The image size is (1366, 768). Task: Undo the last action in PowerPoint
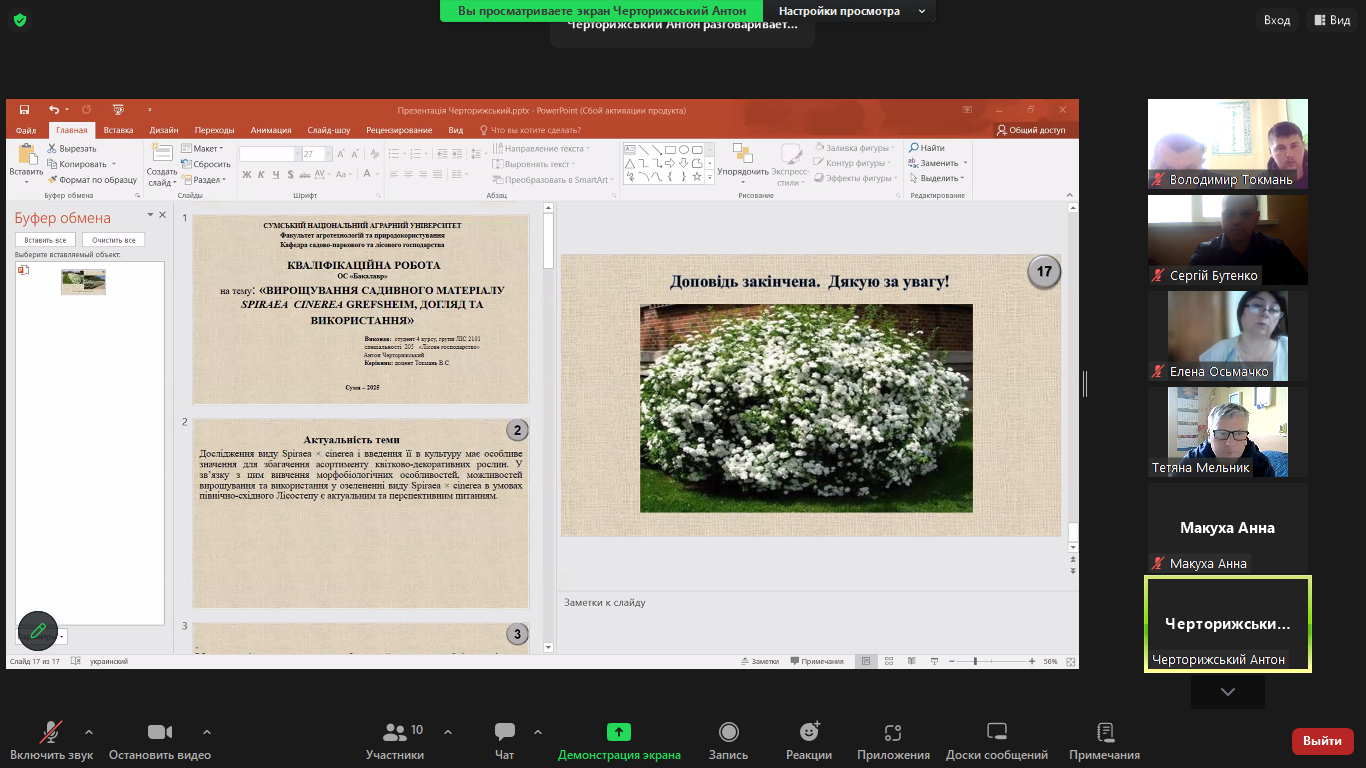(54, 110)
